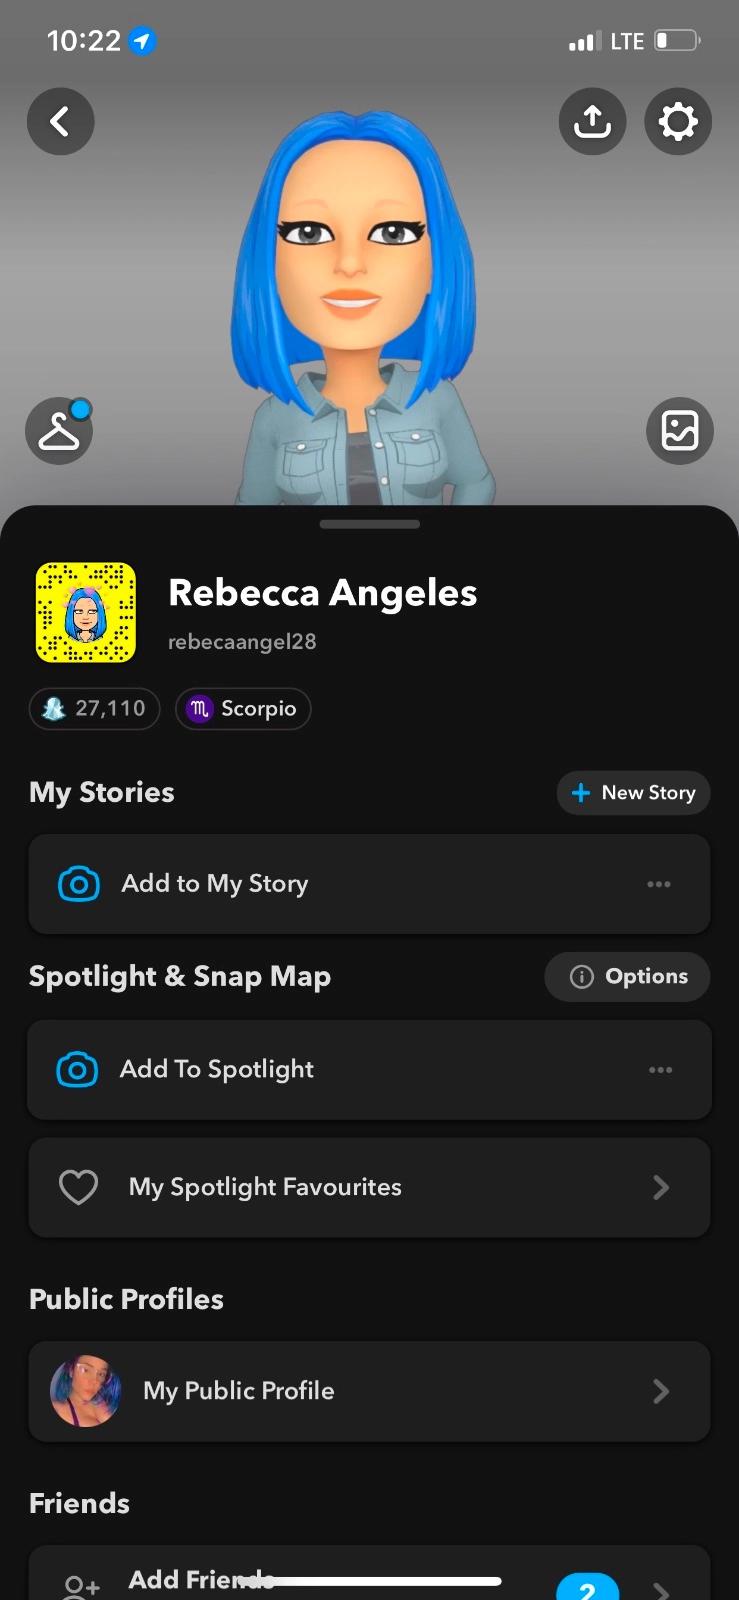739x1600 pixels.
Task: Tap the My Public Profile avatar photo
Action: tap(86, 1391)
